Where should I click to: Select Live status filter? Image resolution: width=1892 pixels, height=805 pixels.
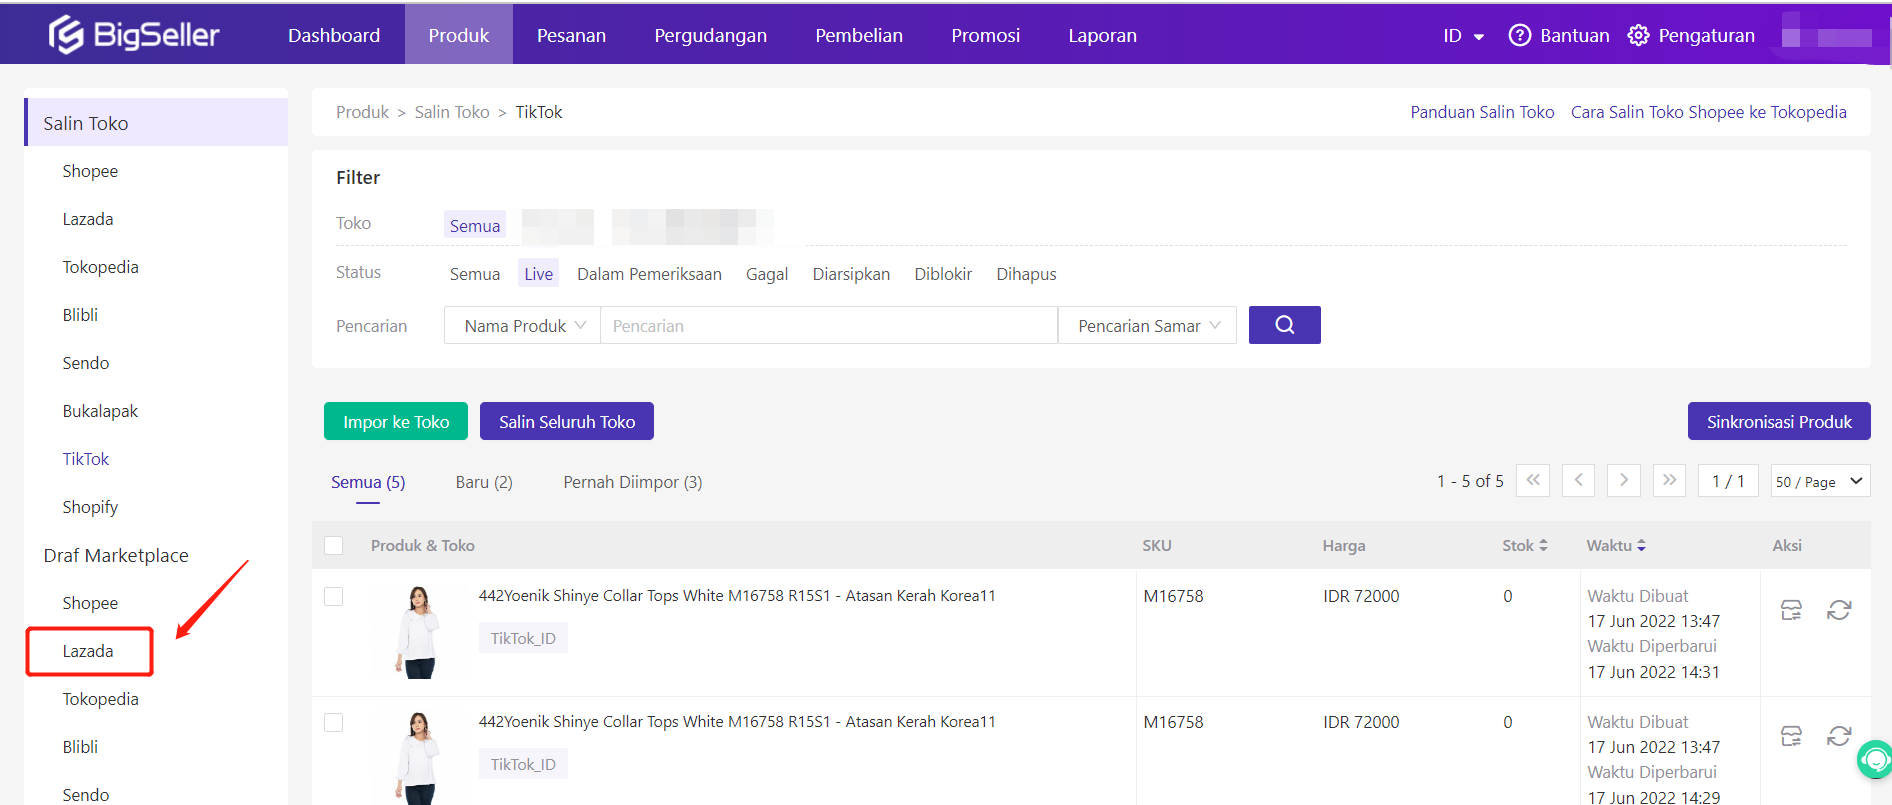[538, 274]
